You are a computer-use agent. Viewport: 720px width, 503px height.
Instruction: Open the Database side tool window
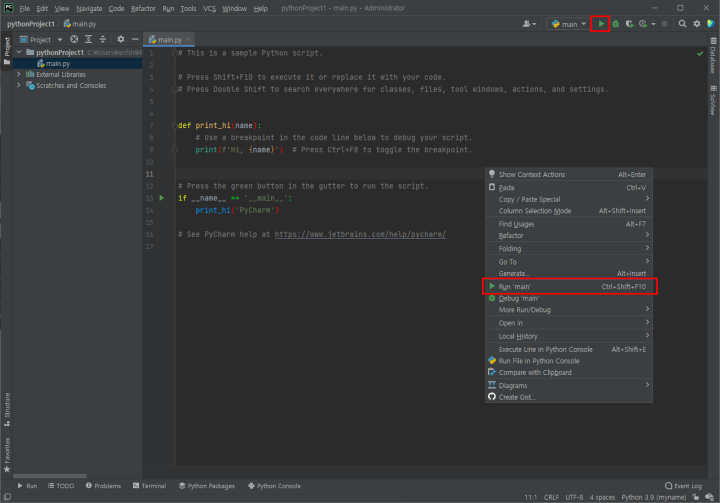click(713, 56)
